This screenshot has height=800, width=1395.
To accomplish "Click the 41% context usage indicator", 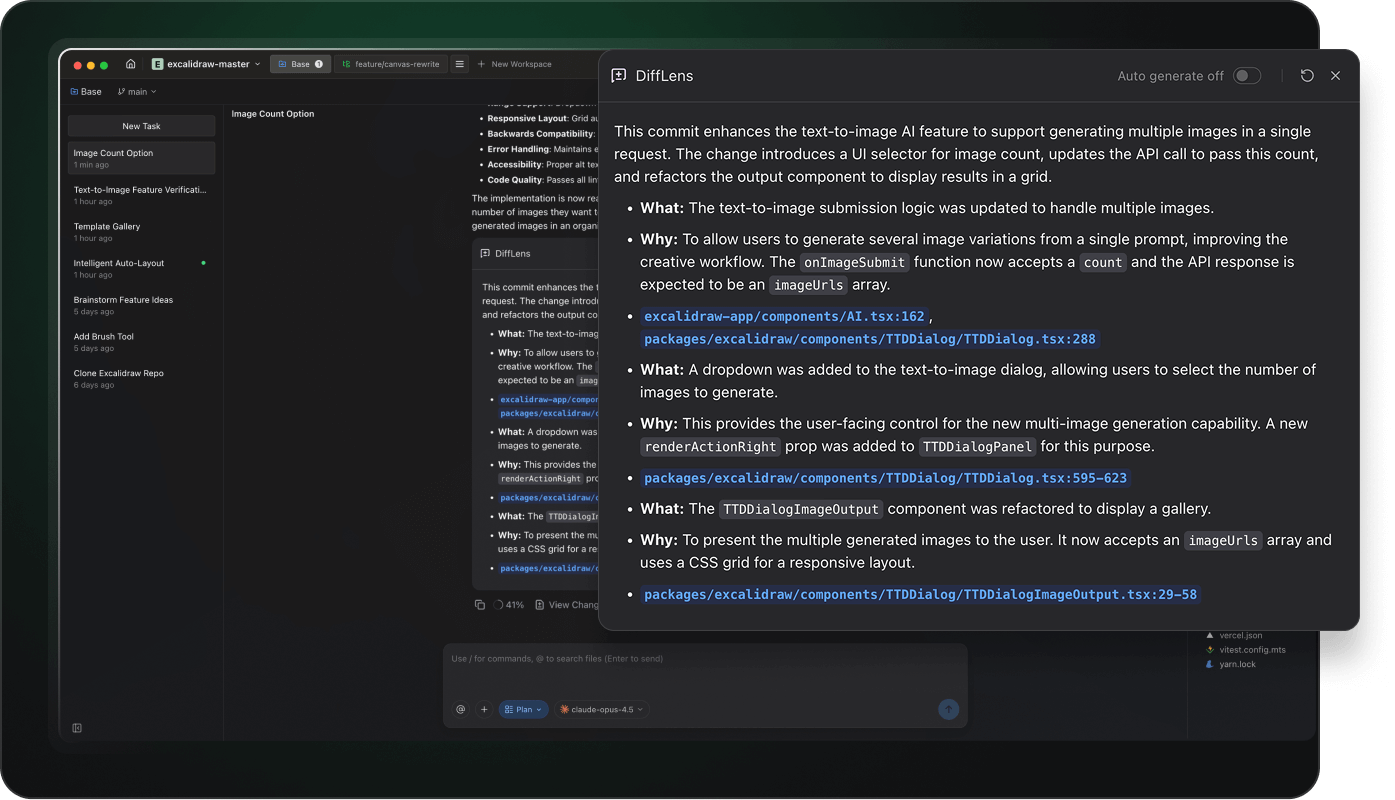I will (509, 605).
